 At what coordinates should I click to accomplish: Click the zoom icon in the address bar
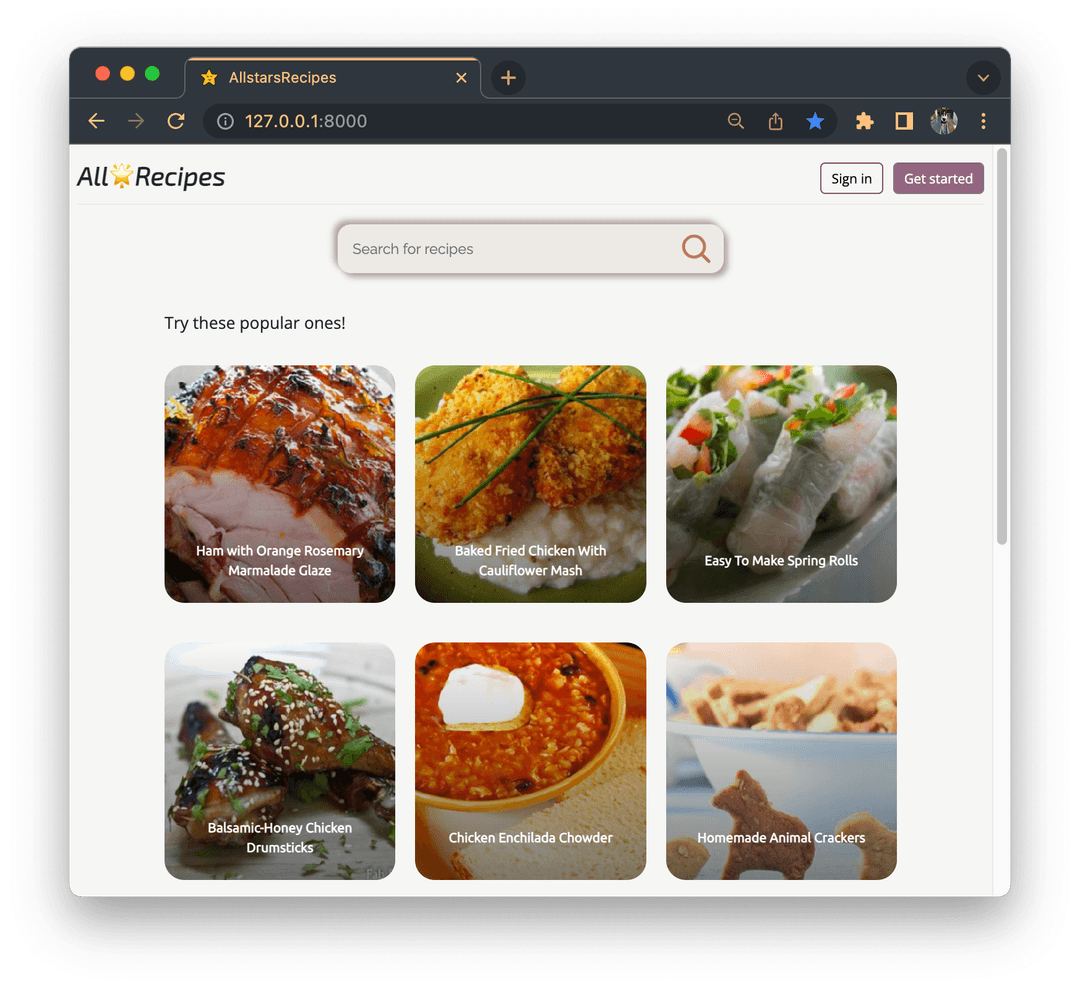(x=736, y=121)
